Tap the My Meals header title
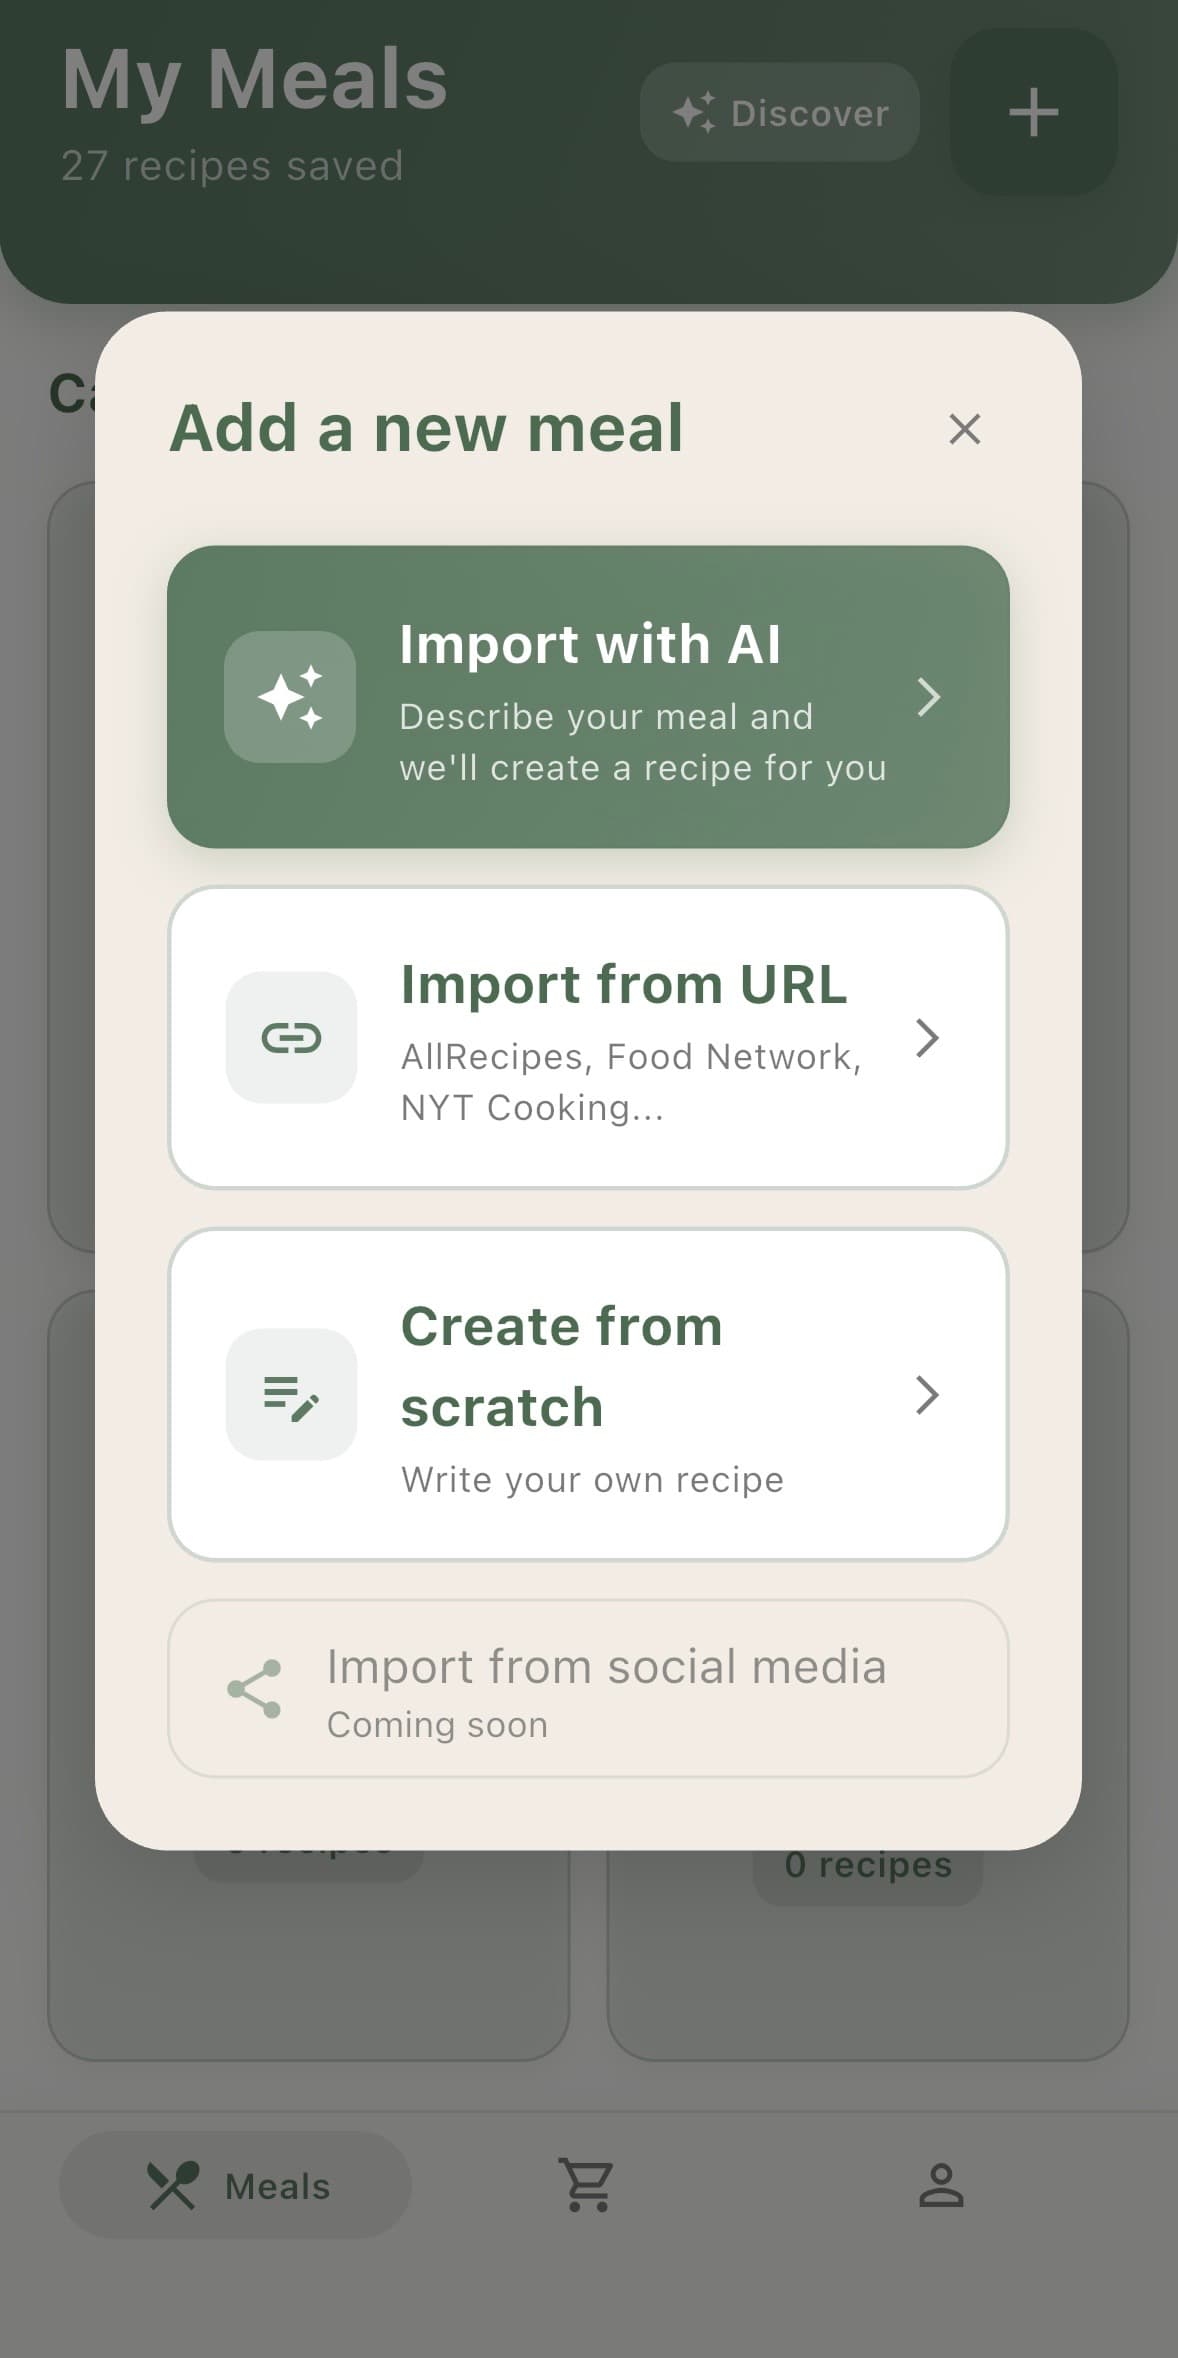The width and height of the screenshot is (1178, 2358). pos(253,79)
